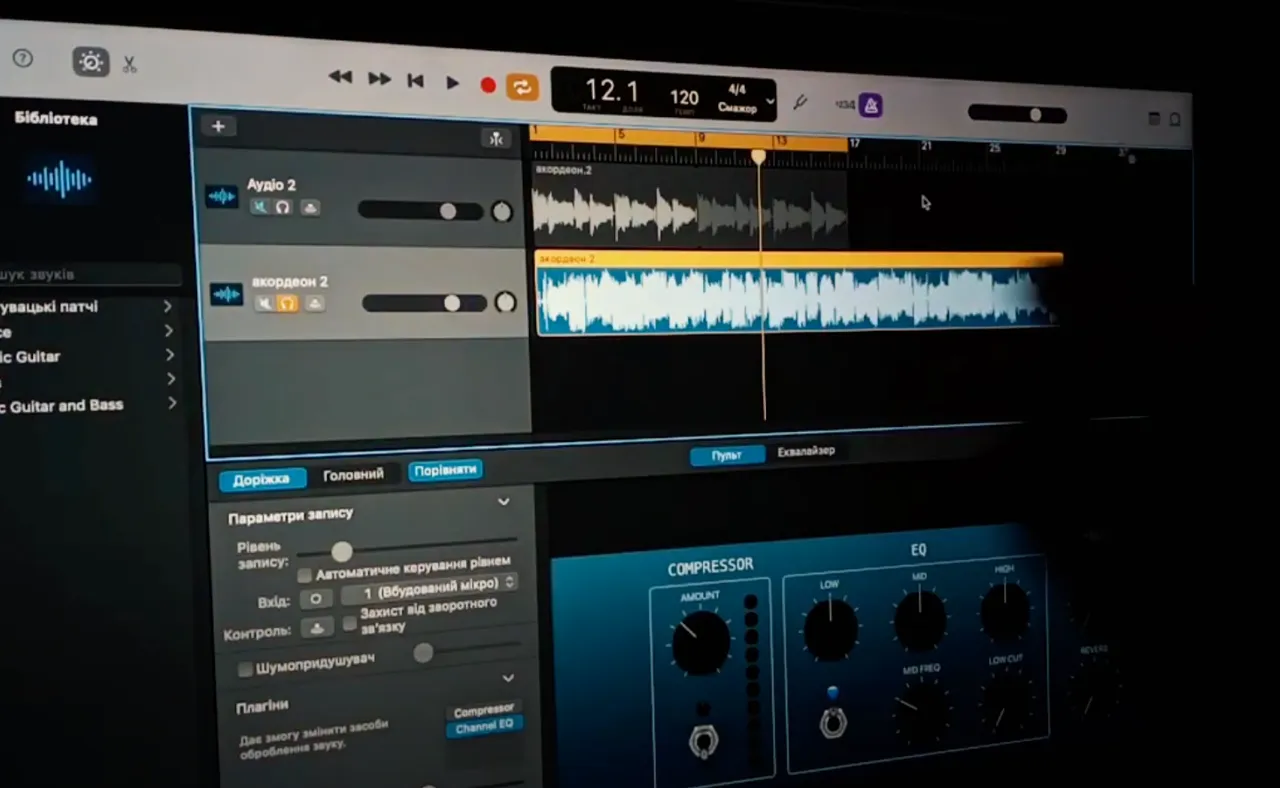Image resolution: width=1280 pixels, height=788 pixels.
Task: Open the Channel EQ plugin slot
Action: [x=484, y=728]
